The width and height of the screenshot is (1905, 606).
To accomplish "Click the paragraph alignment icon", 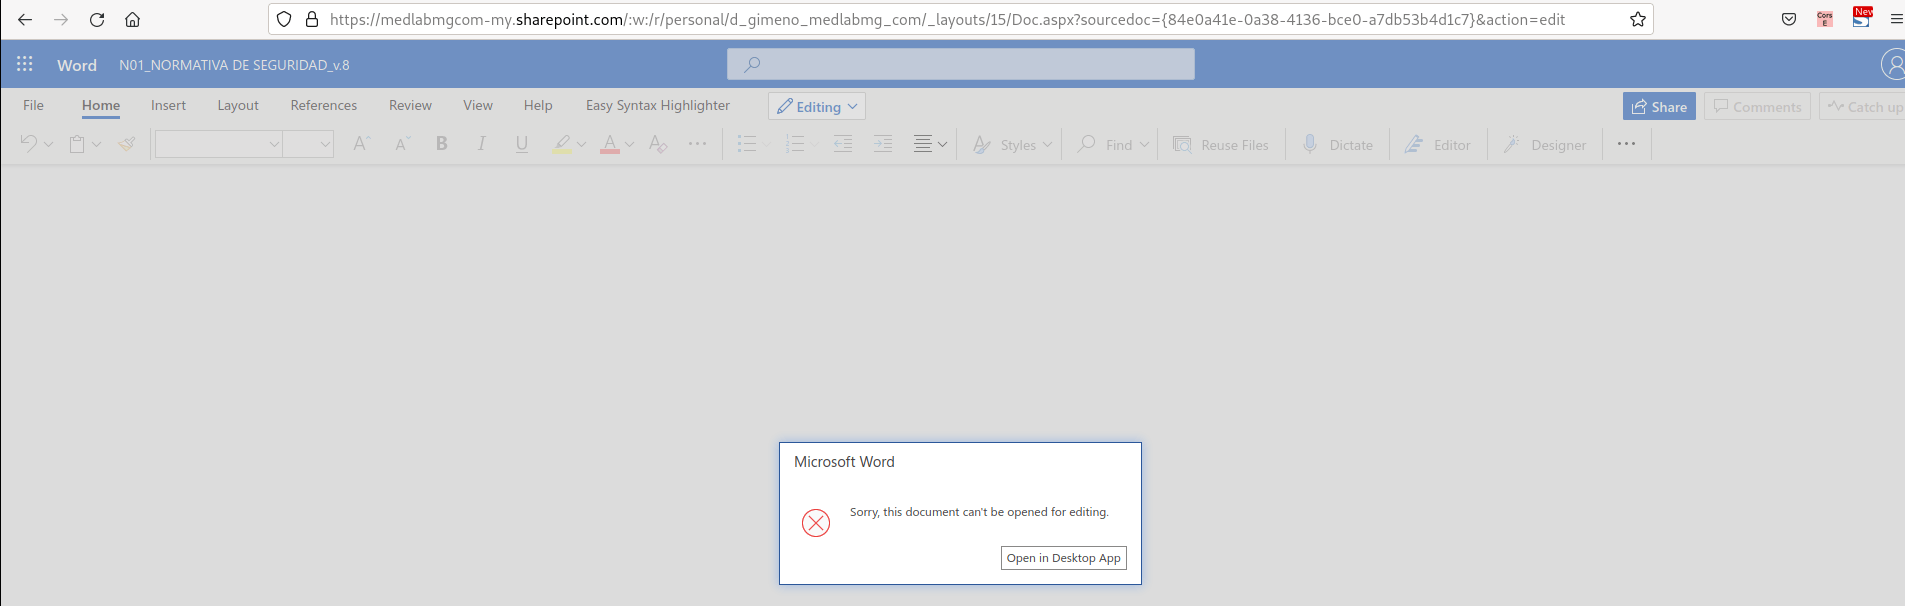I will coord(923,144).
